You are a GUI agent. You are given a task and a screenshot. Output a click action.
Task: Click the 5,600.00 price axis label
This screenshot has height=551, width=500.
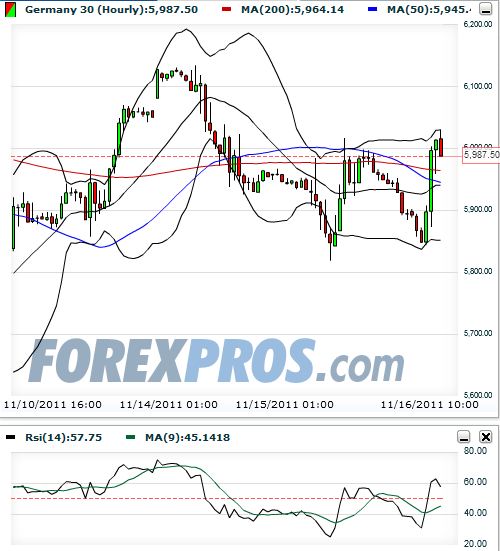[478, 395]
